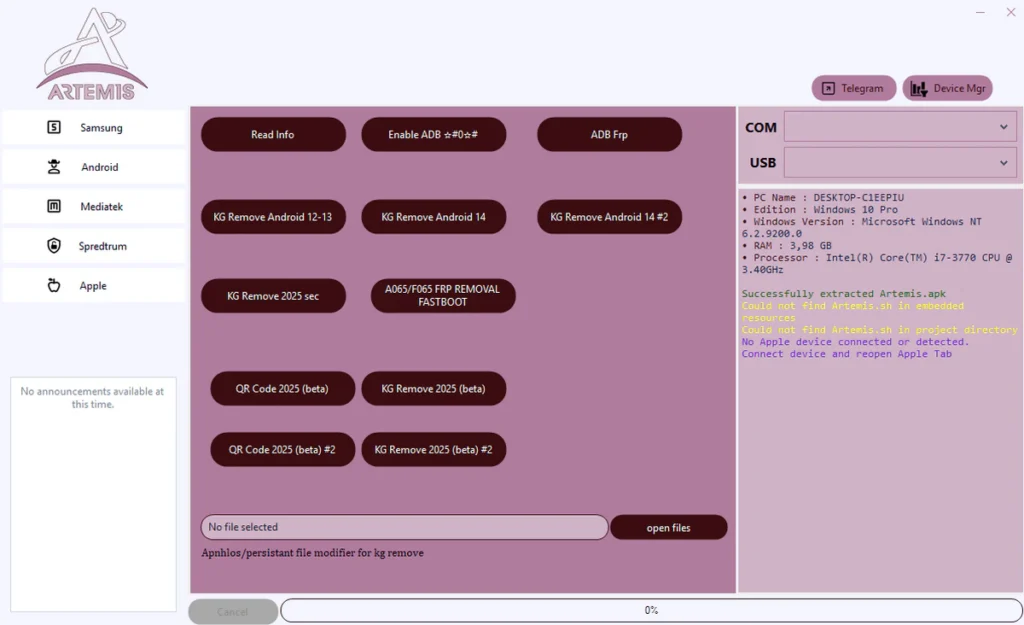The width and height of the screenshot is (1024, 625).
Task: Click the Processor Intel Core i7-3770 line
Action: (877, 264)
